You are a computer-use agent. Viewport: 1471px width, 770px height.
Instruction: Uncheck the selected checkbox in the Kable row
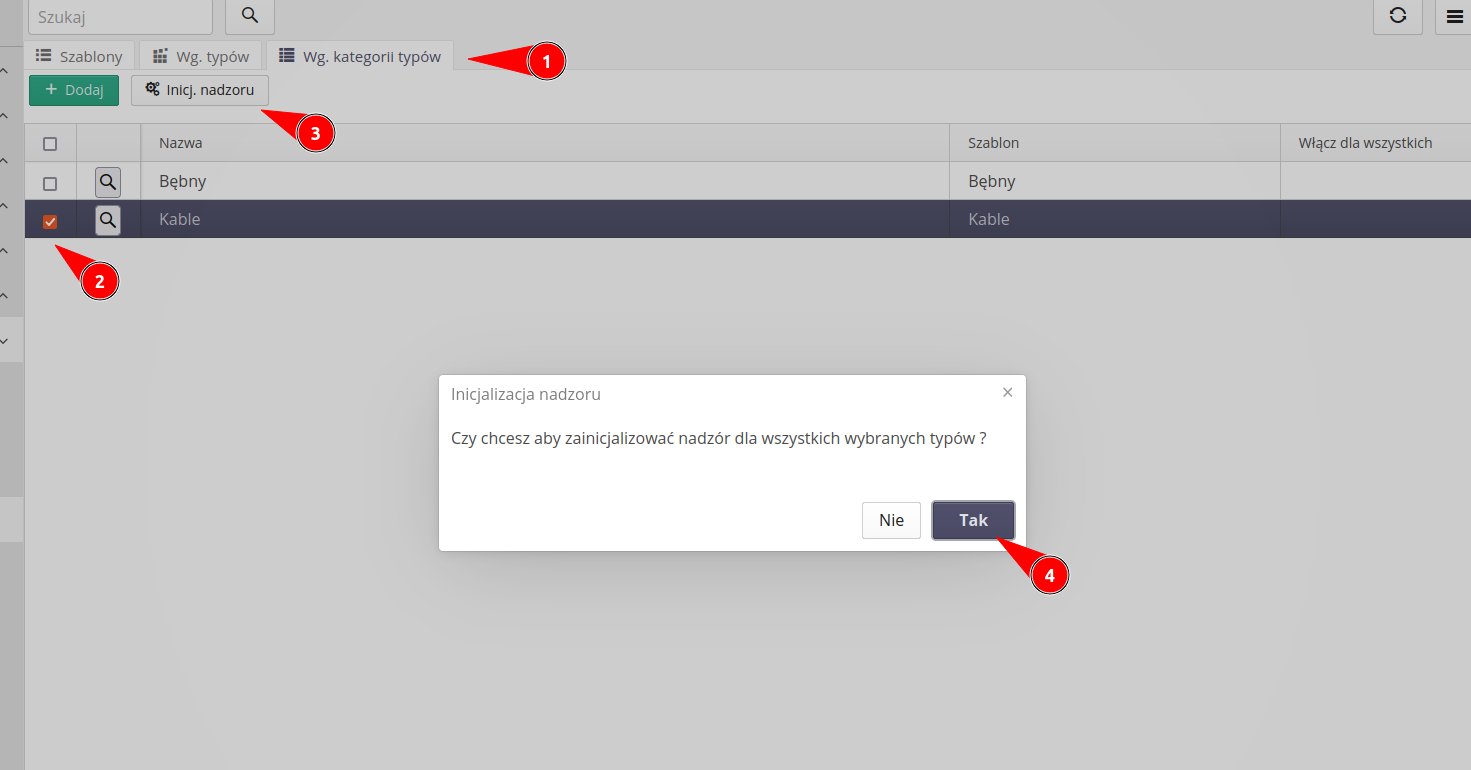pyautogui.click(x=49, y=221)
